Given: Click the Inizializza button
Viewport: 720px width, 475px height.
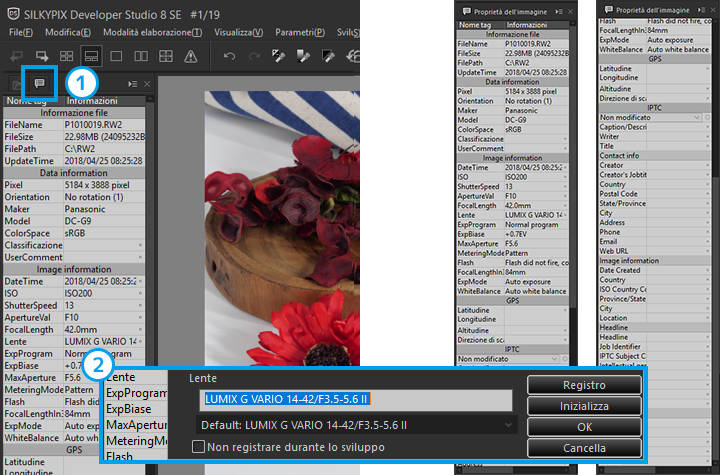Looking at the screenshot, I should click(584, 406).
